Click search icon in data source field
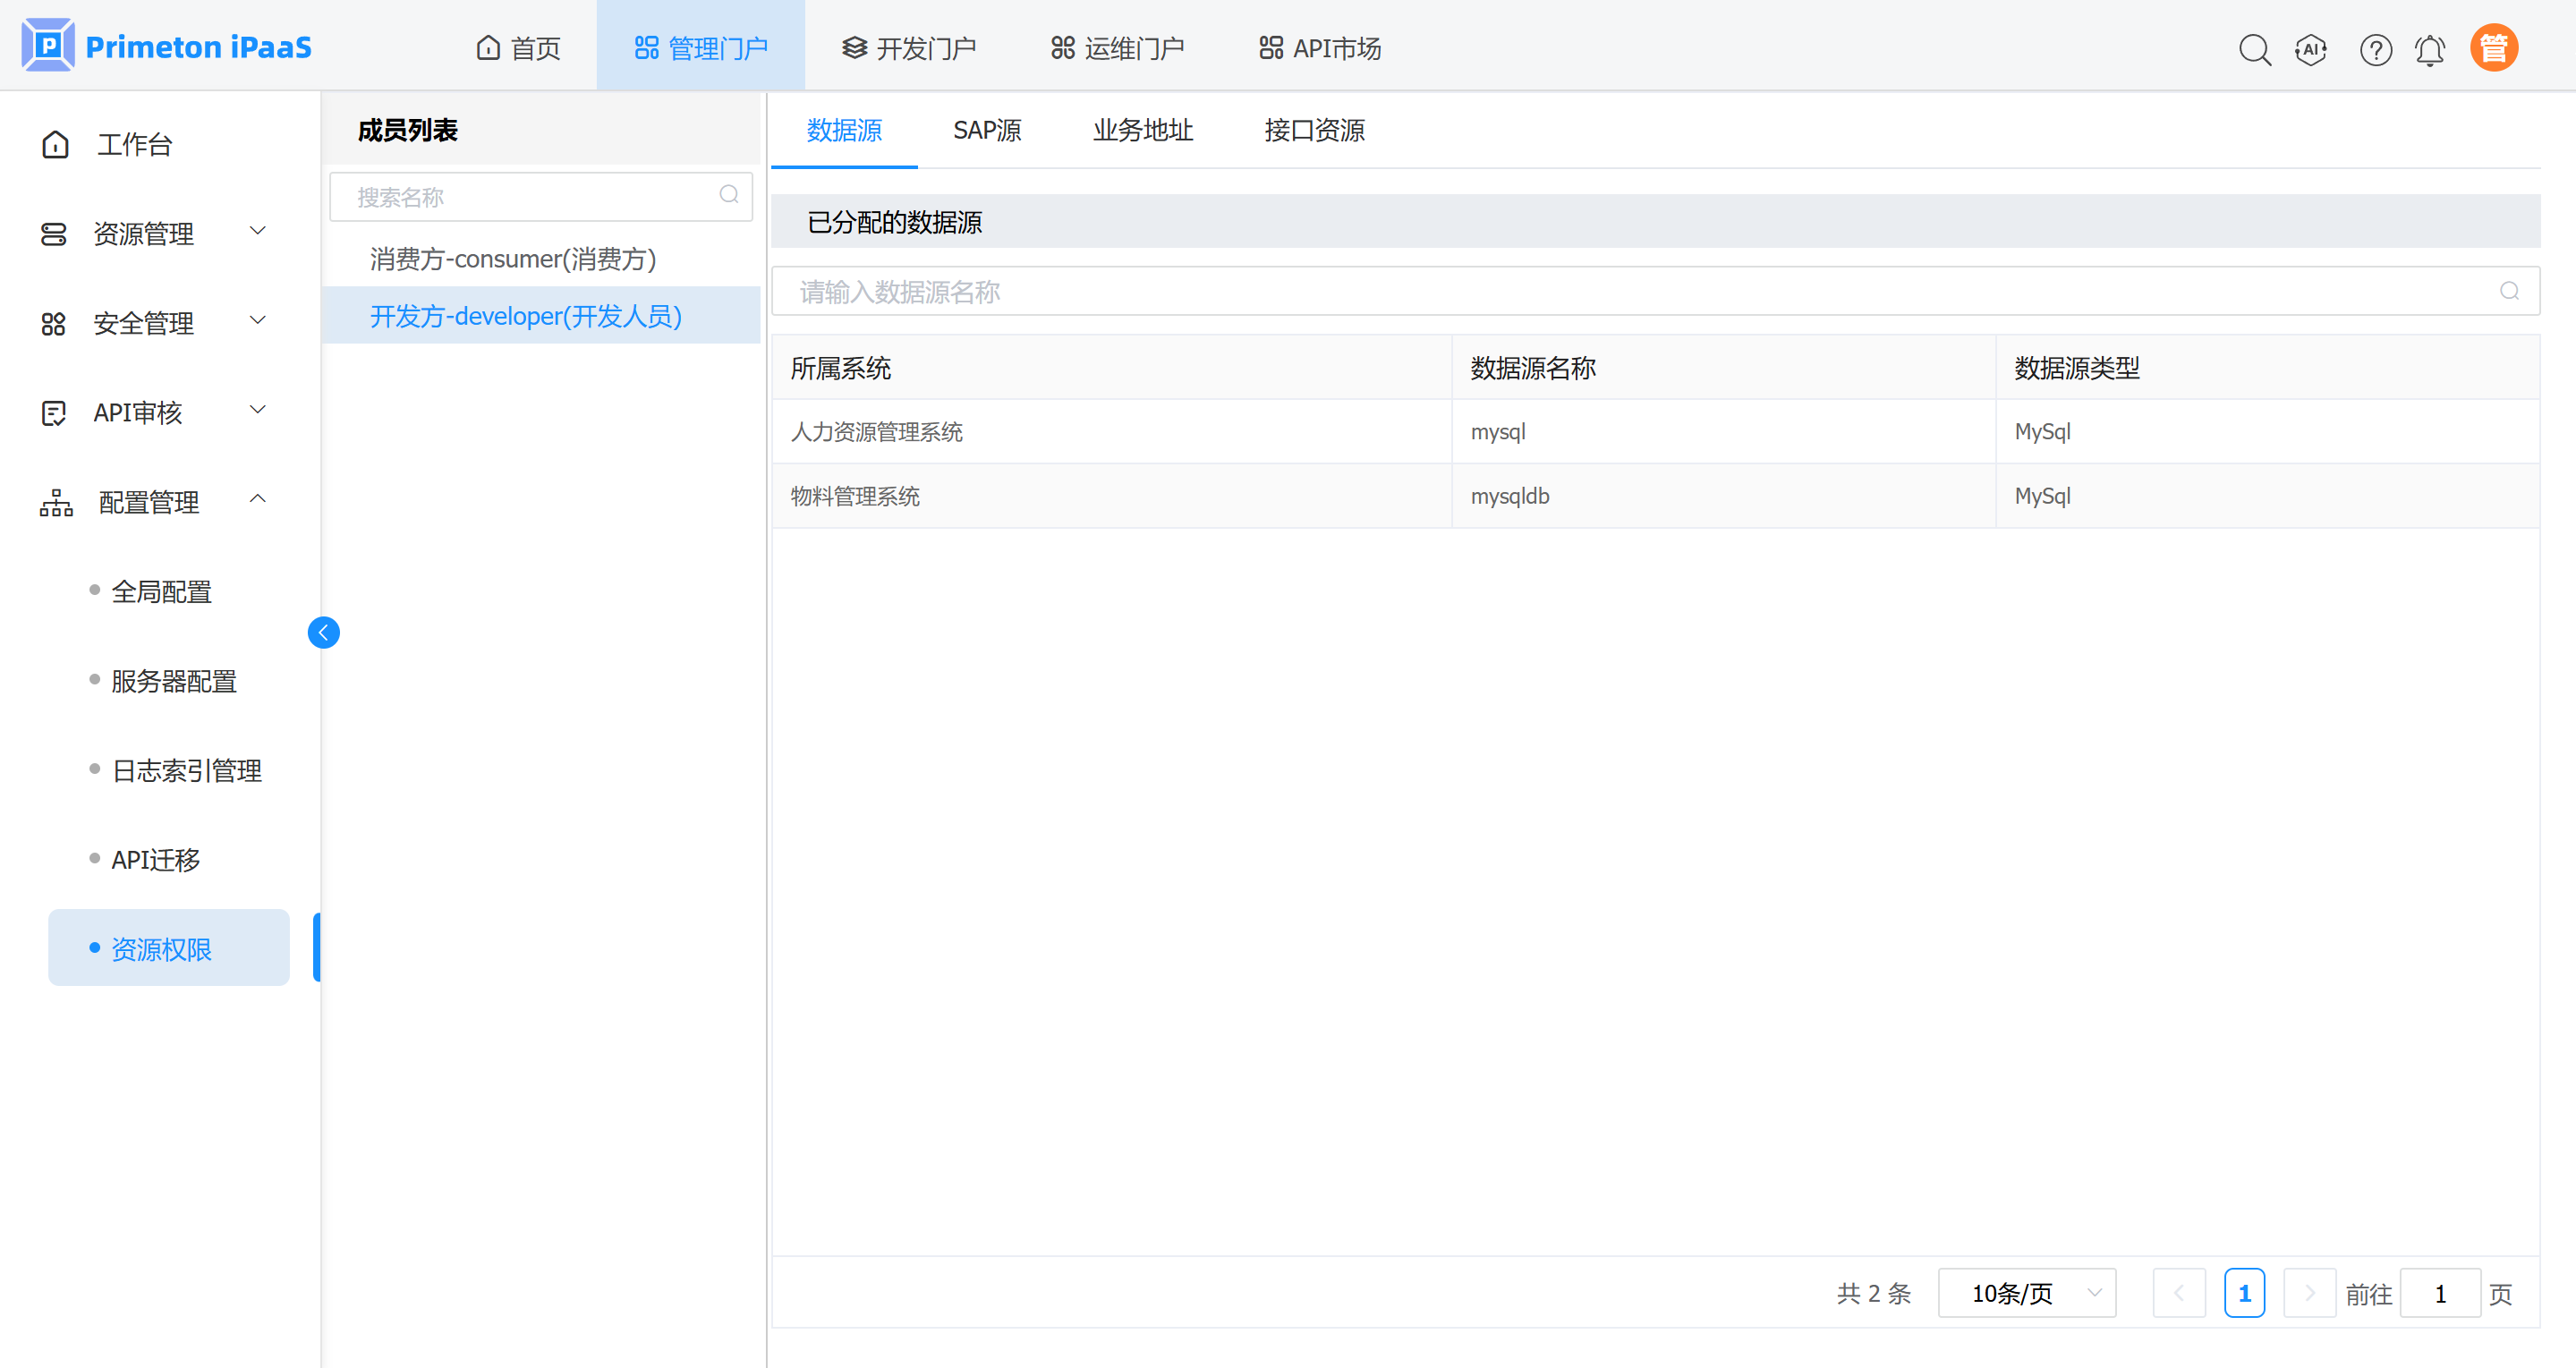Screen dimensions: 2576x1368 coord(2509,291)
